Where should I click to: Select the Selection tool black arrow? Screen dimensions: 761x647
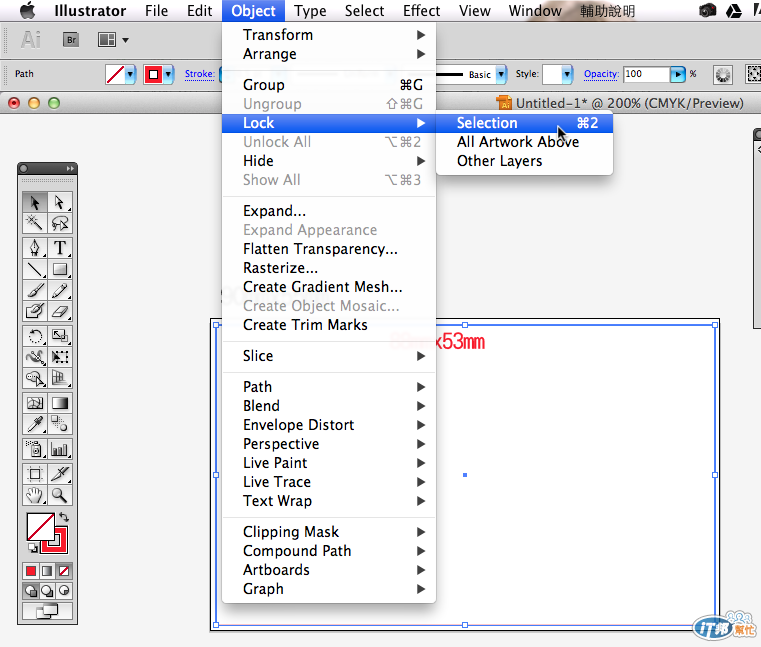pyautogui.click(x=35, y=202)
